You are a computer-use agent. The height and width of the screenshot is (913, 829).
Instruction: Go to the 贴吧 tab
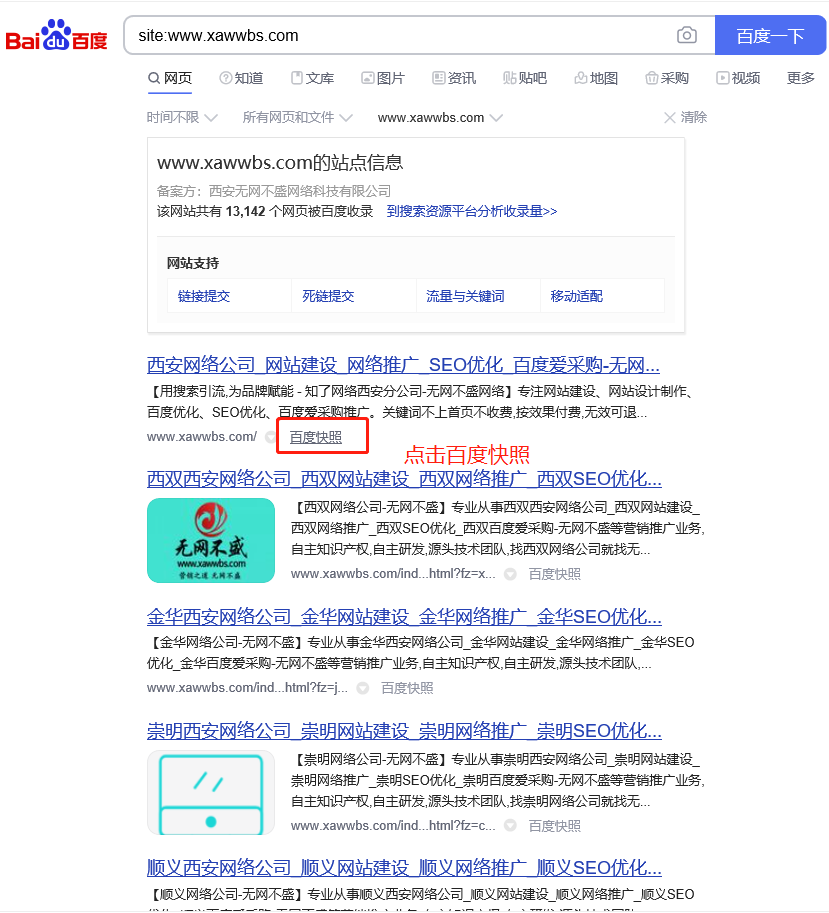coord(525,78)
